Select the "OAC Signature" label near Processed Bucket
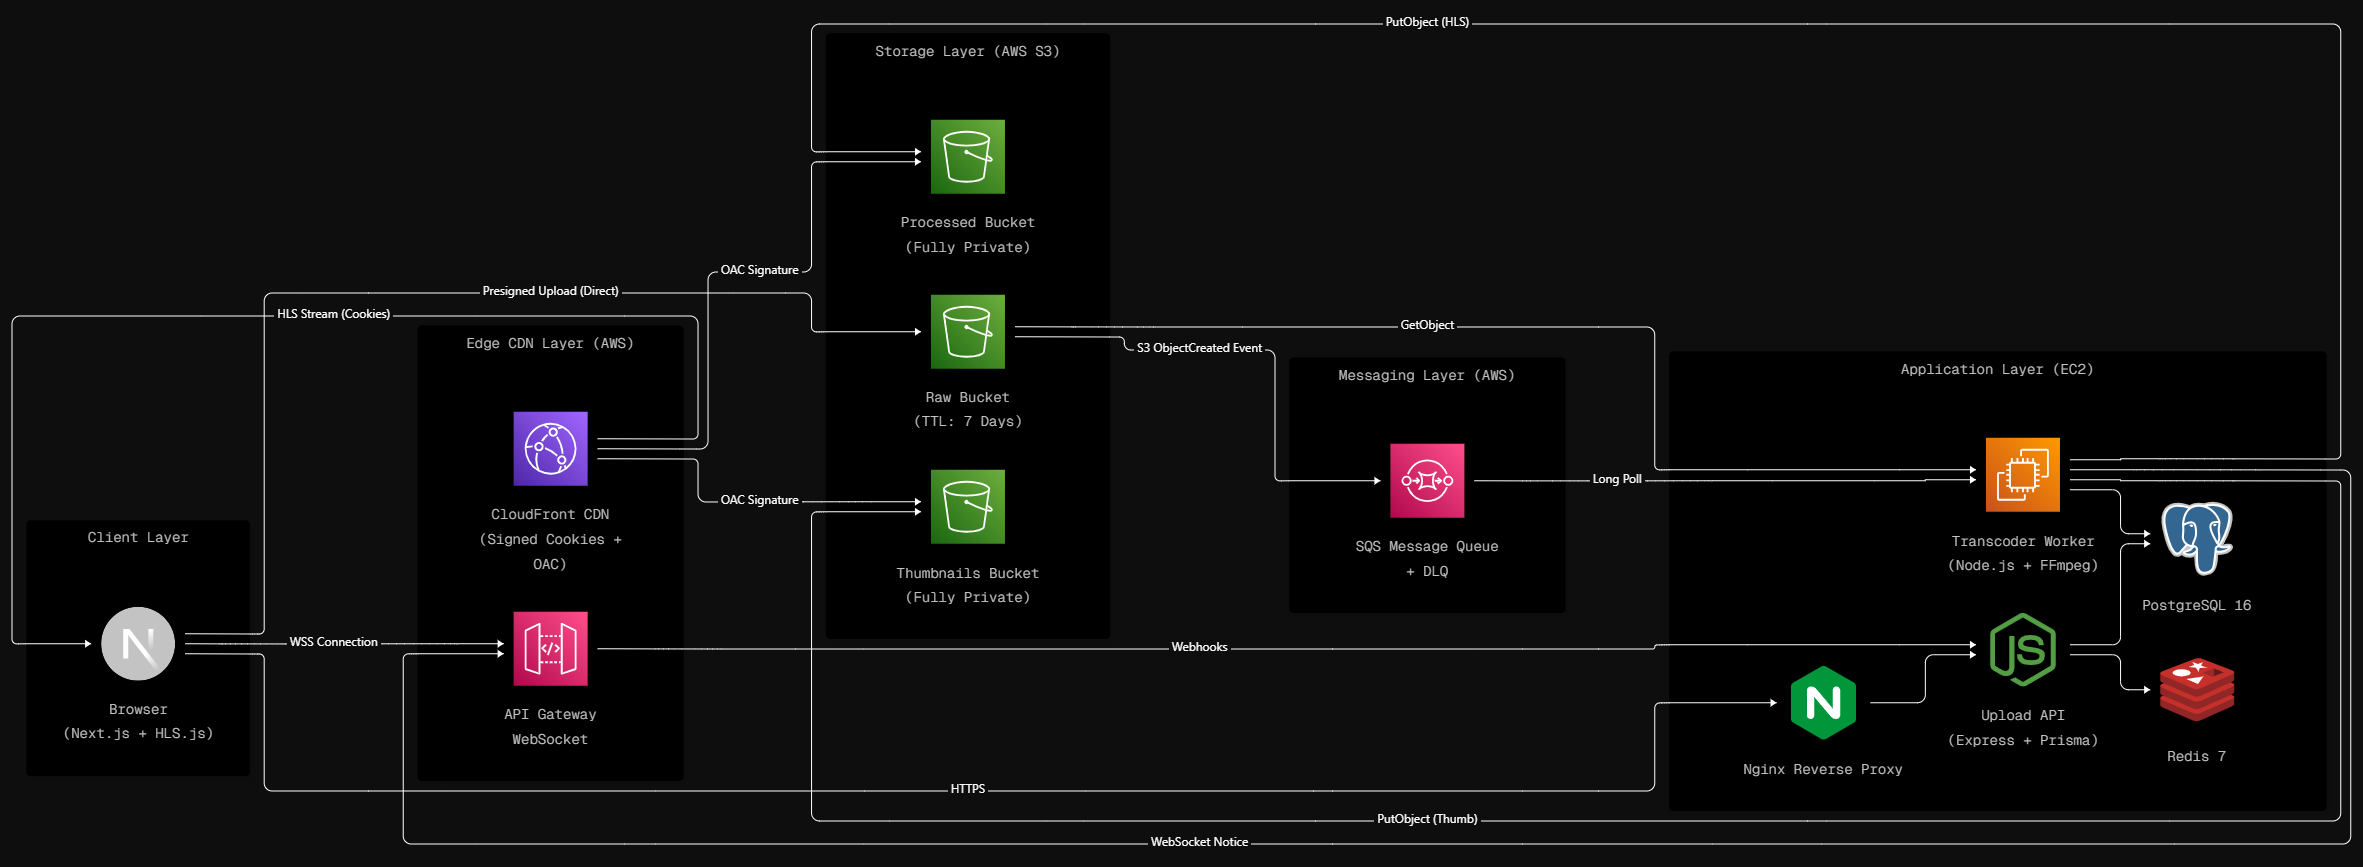The height and width of the screenshot is (867, 2363). click(x=760, y=270)
